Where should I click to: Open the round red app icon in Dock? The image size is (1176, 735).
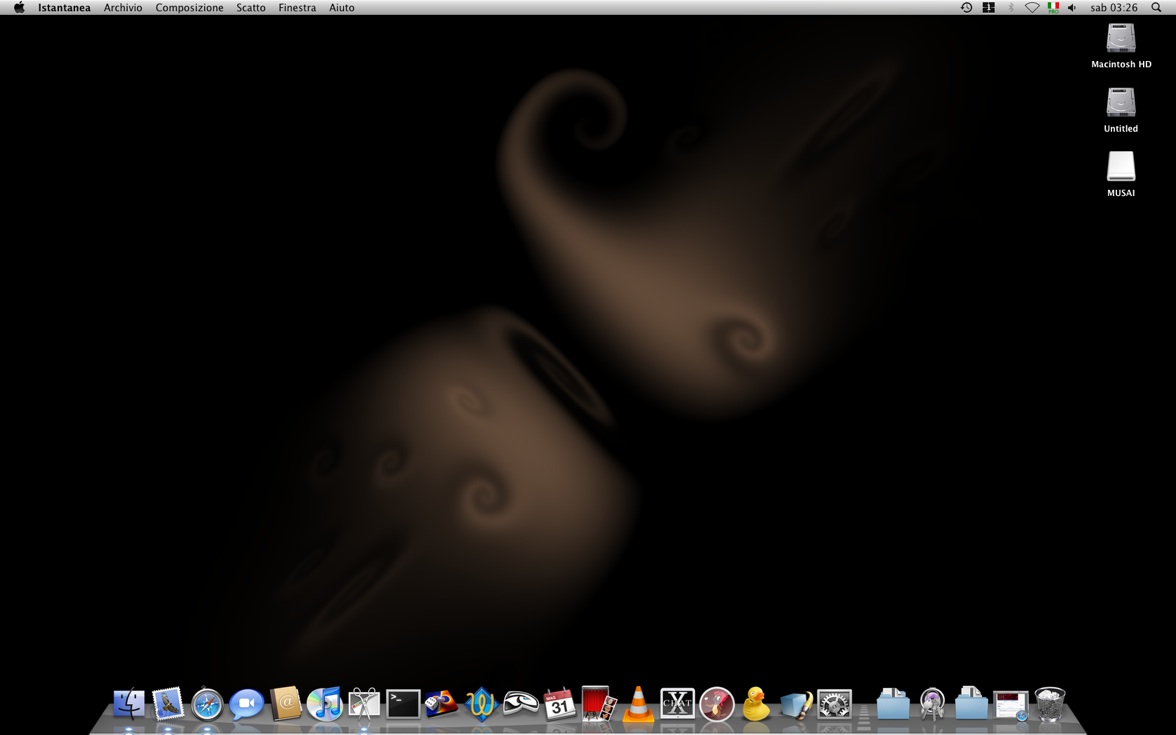(716, 704)
